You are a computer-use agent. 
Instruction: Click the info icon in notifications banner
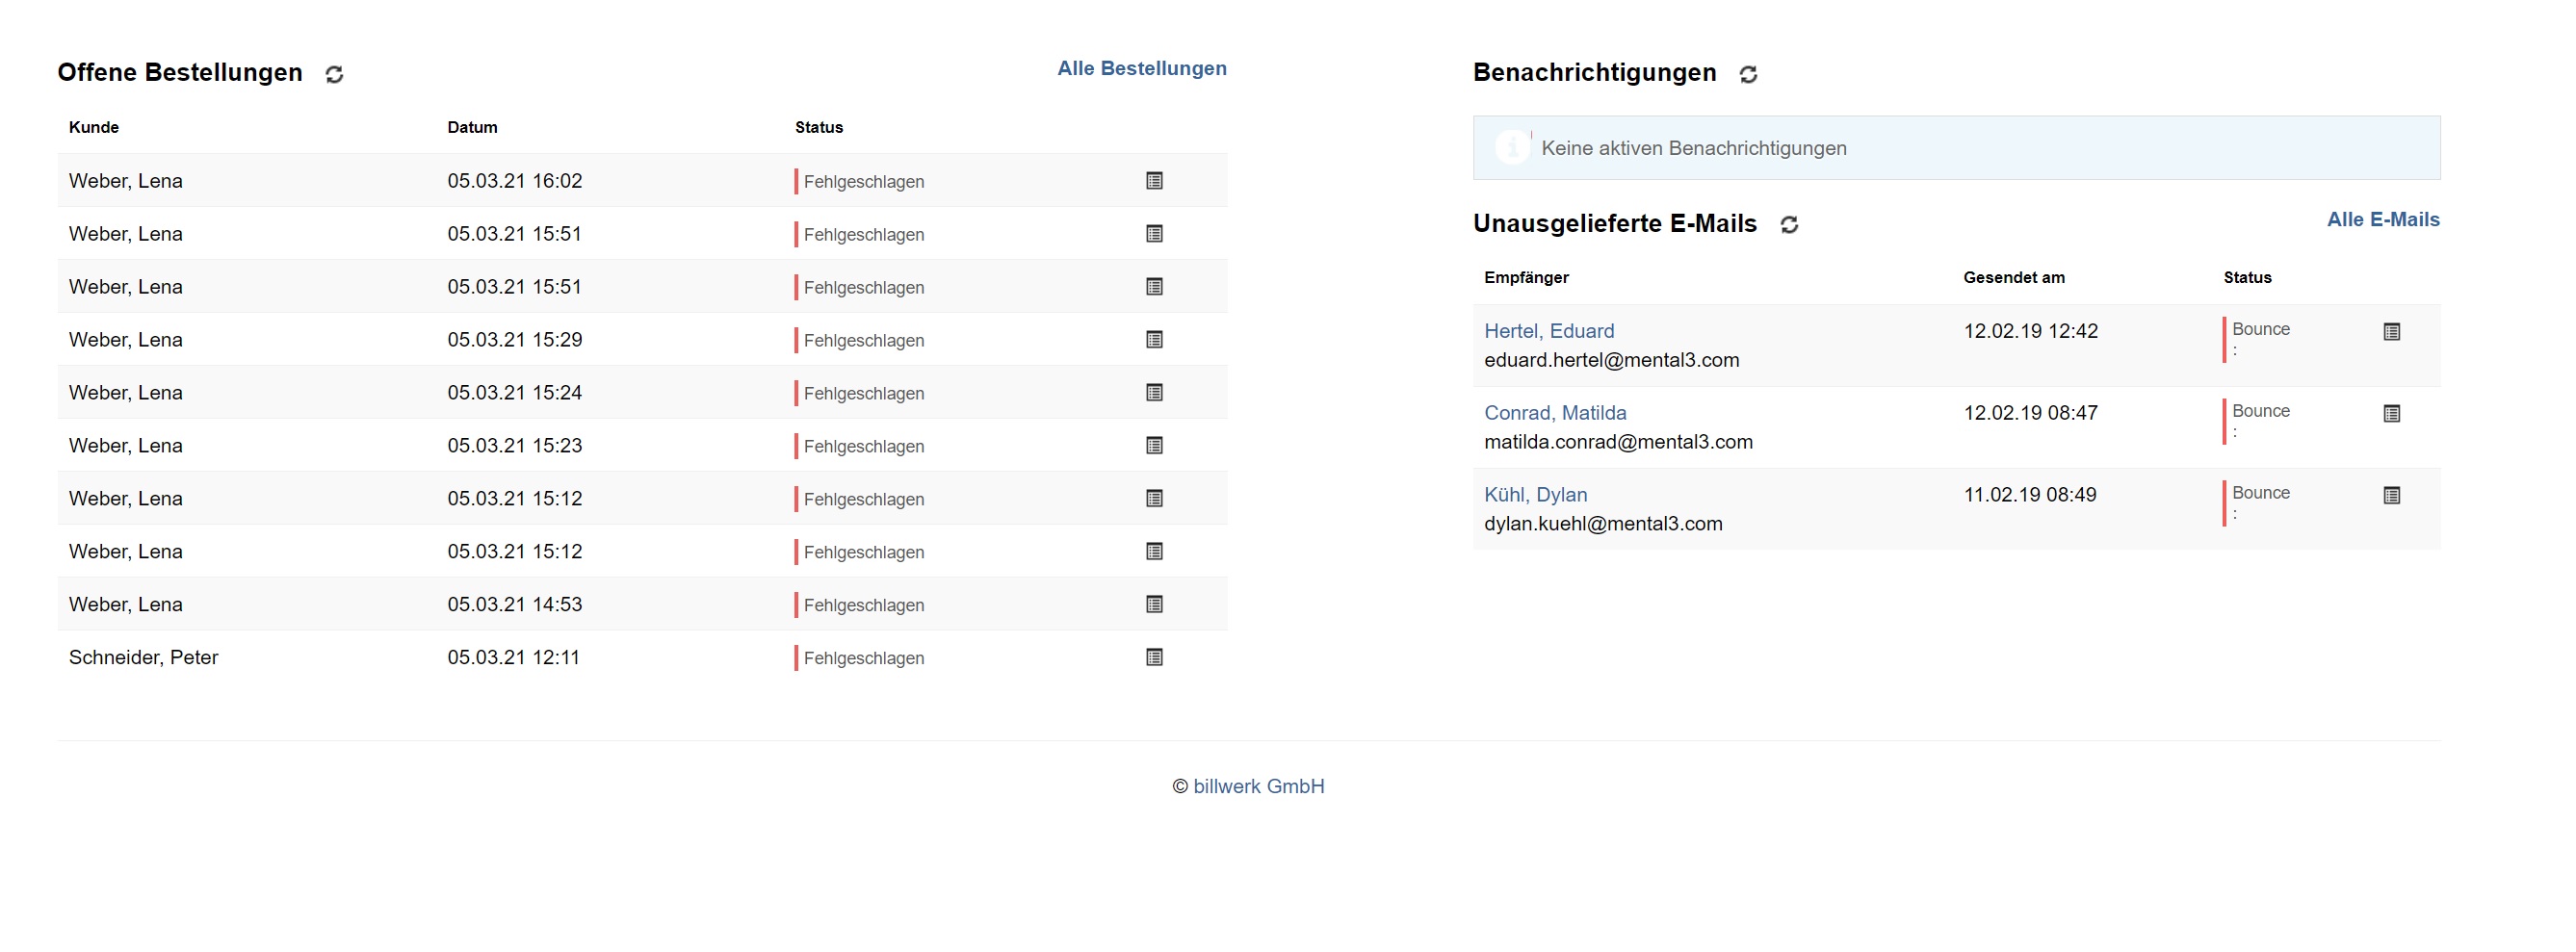pos(1512,148)
